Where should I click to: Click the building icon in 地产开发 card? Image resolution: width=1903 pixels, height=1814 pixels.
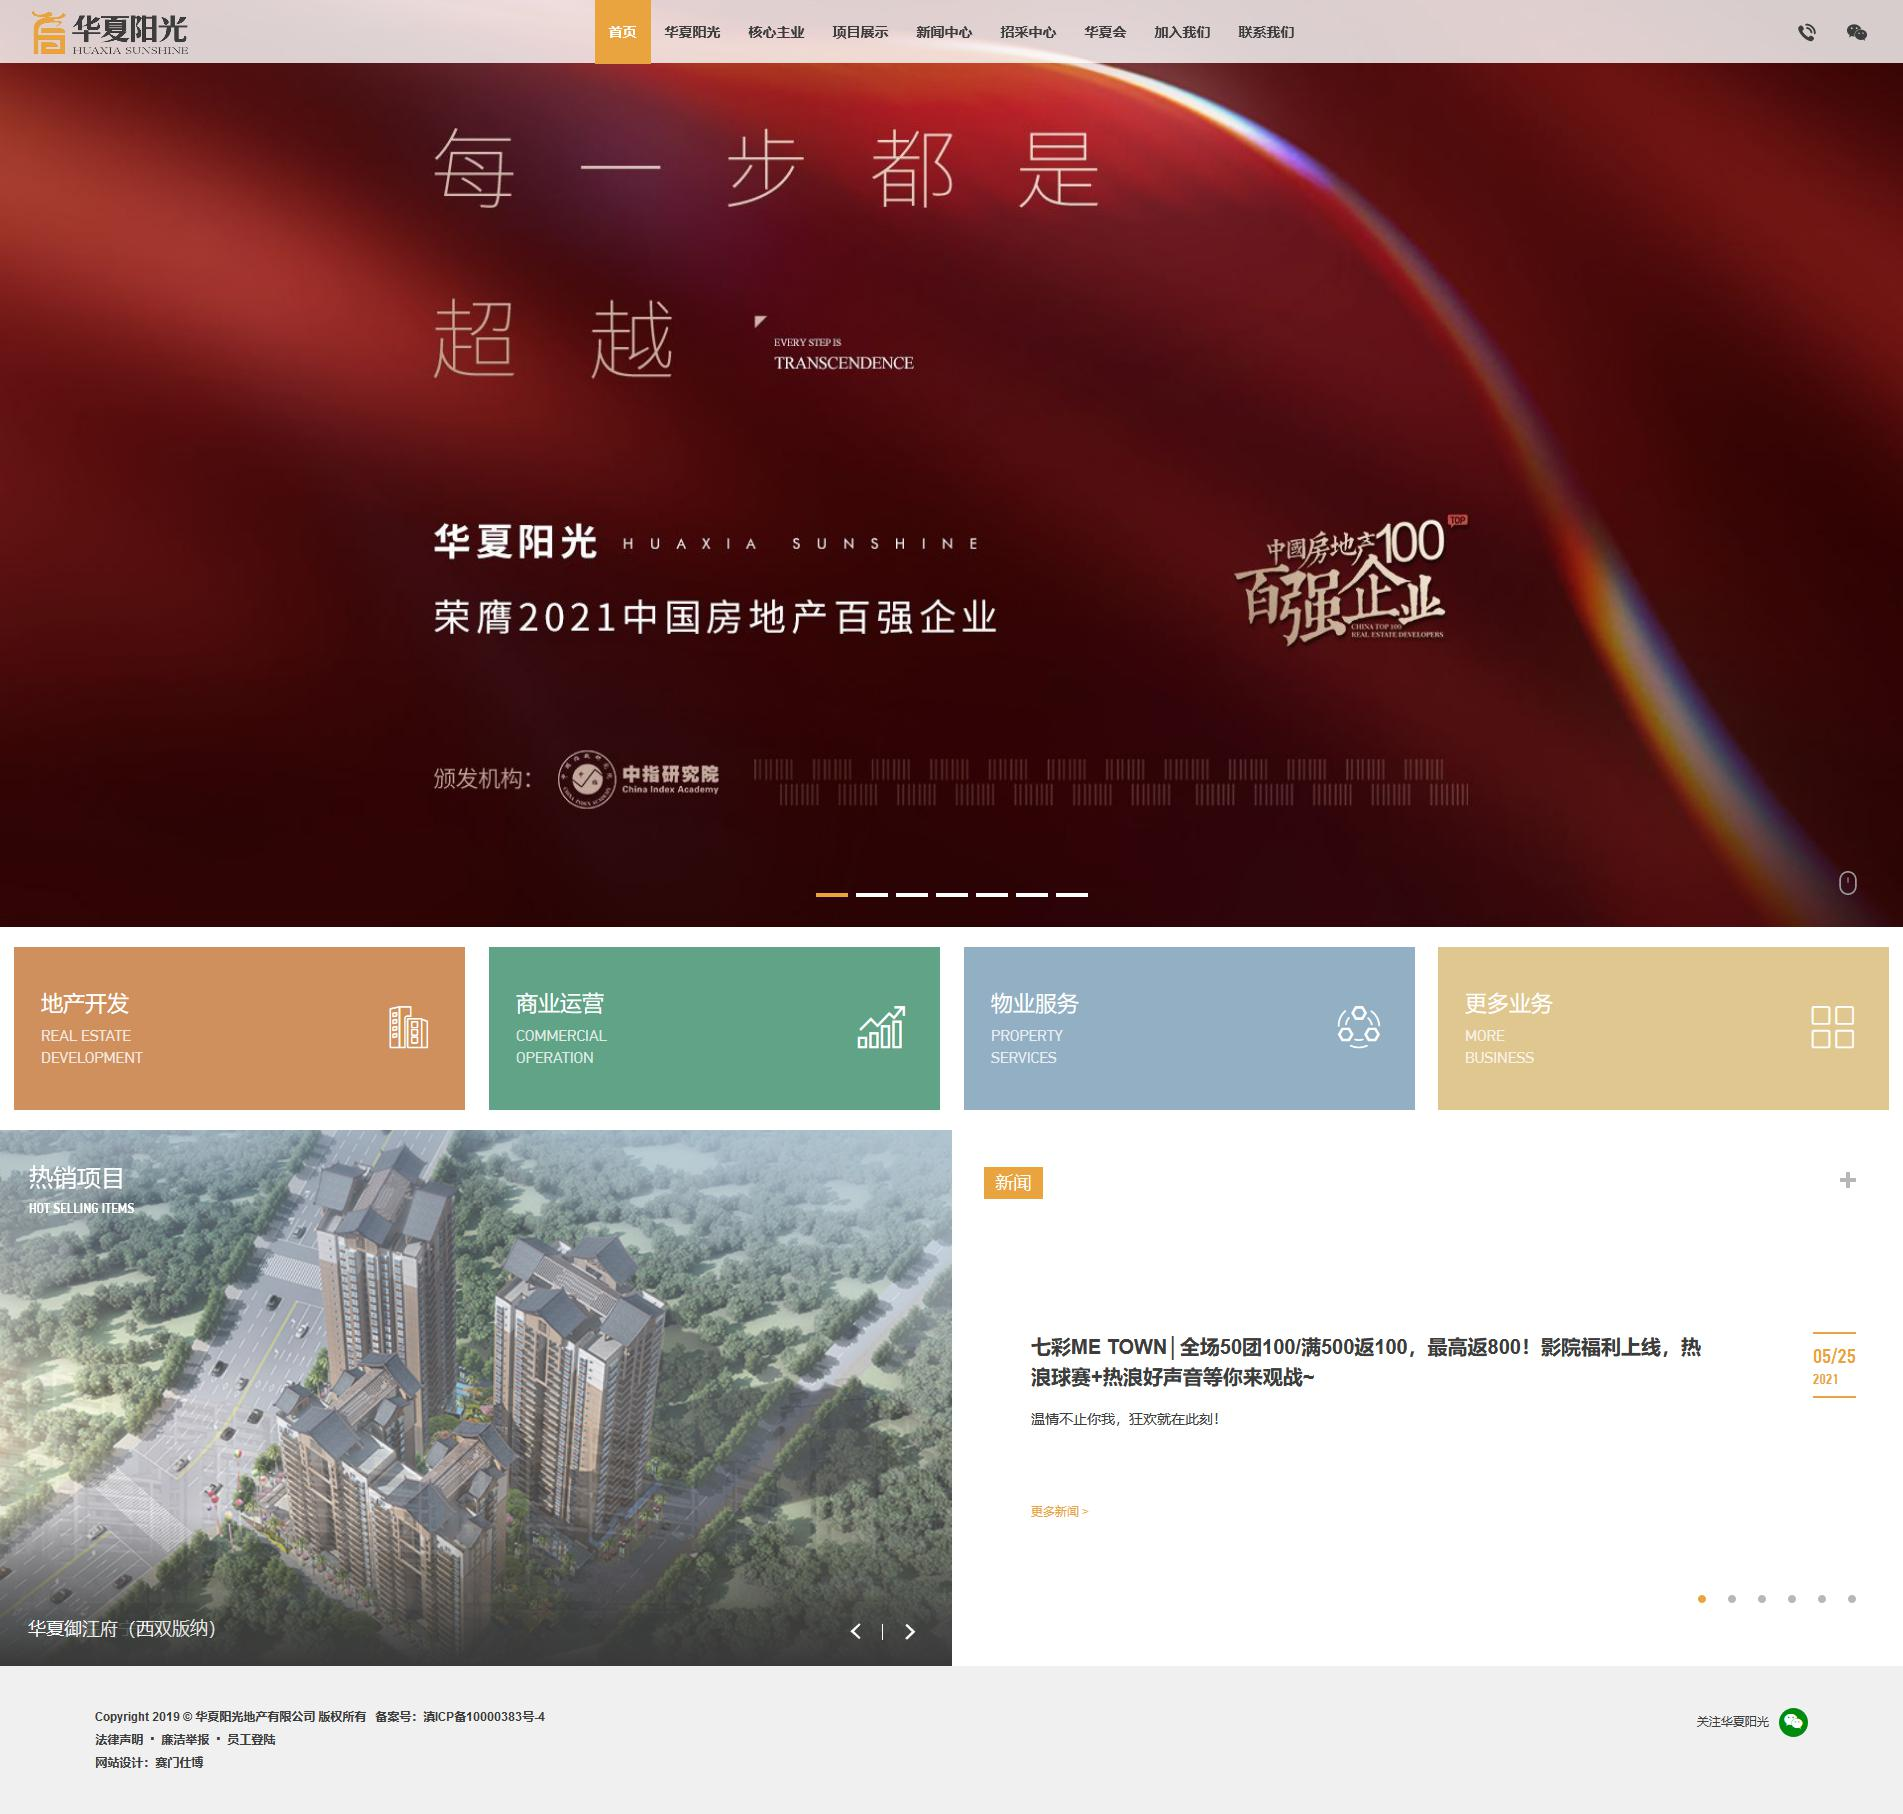[408, 1027]
